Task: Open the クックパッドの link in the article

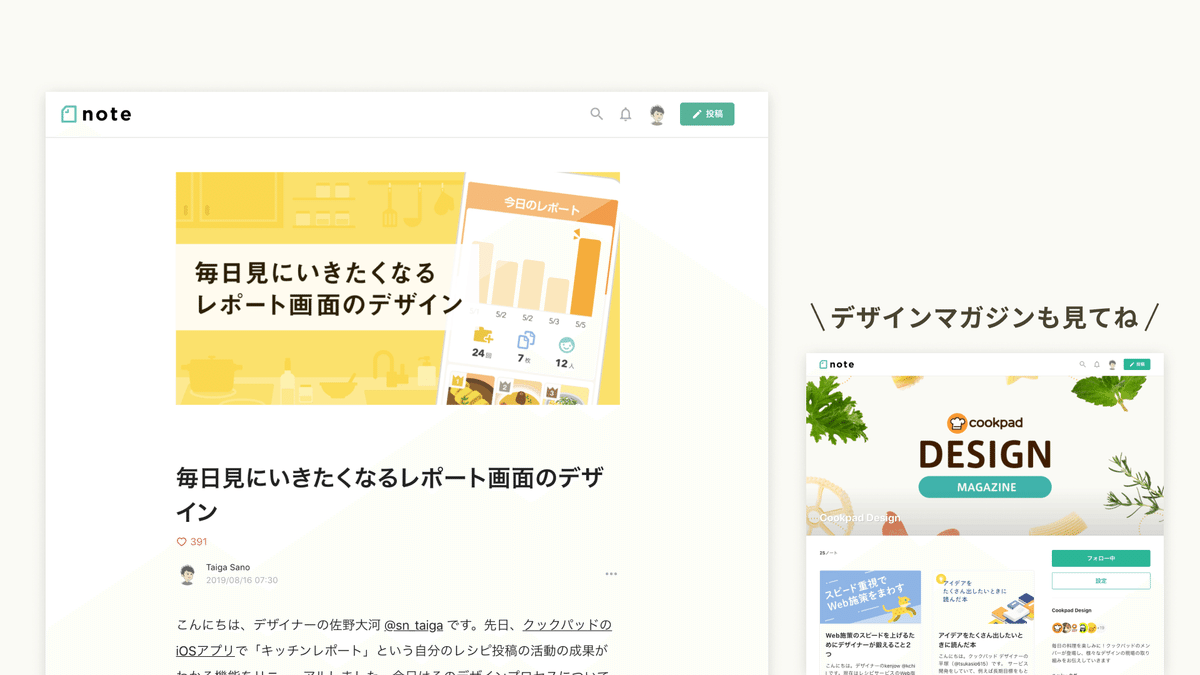Action: (567, 625)
